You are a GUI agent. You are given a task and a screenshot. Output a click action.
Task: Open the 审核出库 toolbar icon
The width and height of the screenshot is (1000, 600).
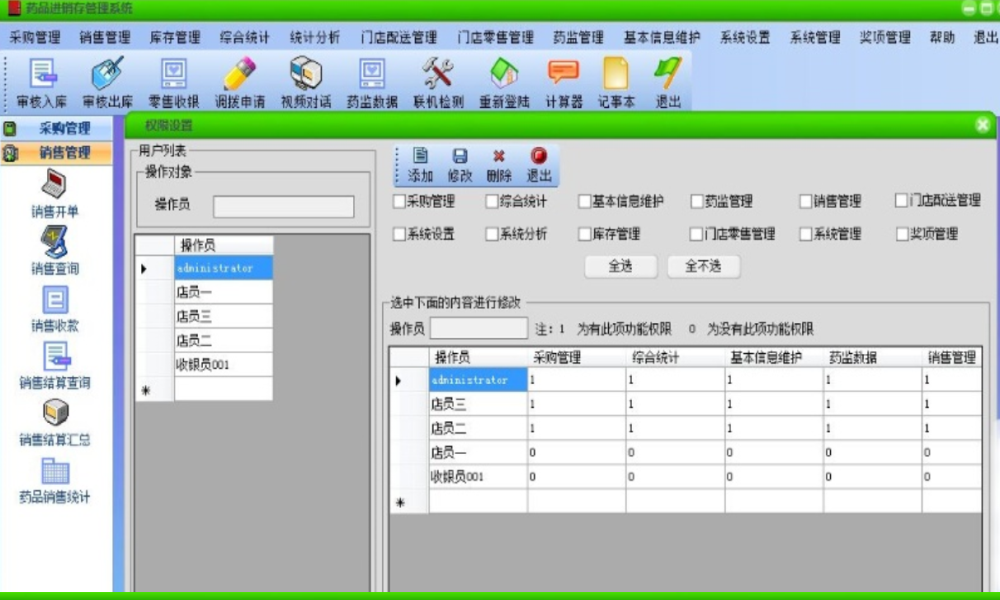107,83
